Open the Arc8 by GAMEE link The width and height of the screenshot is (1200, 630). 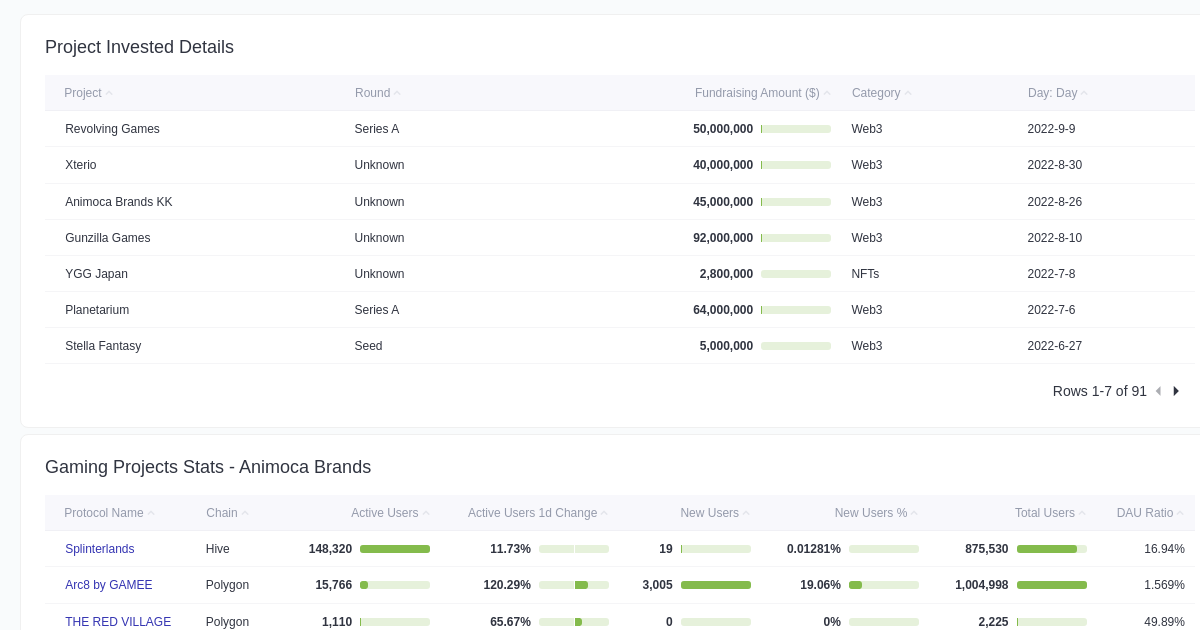(108, 584)
